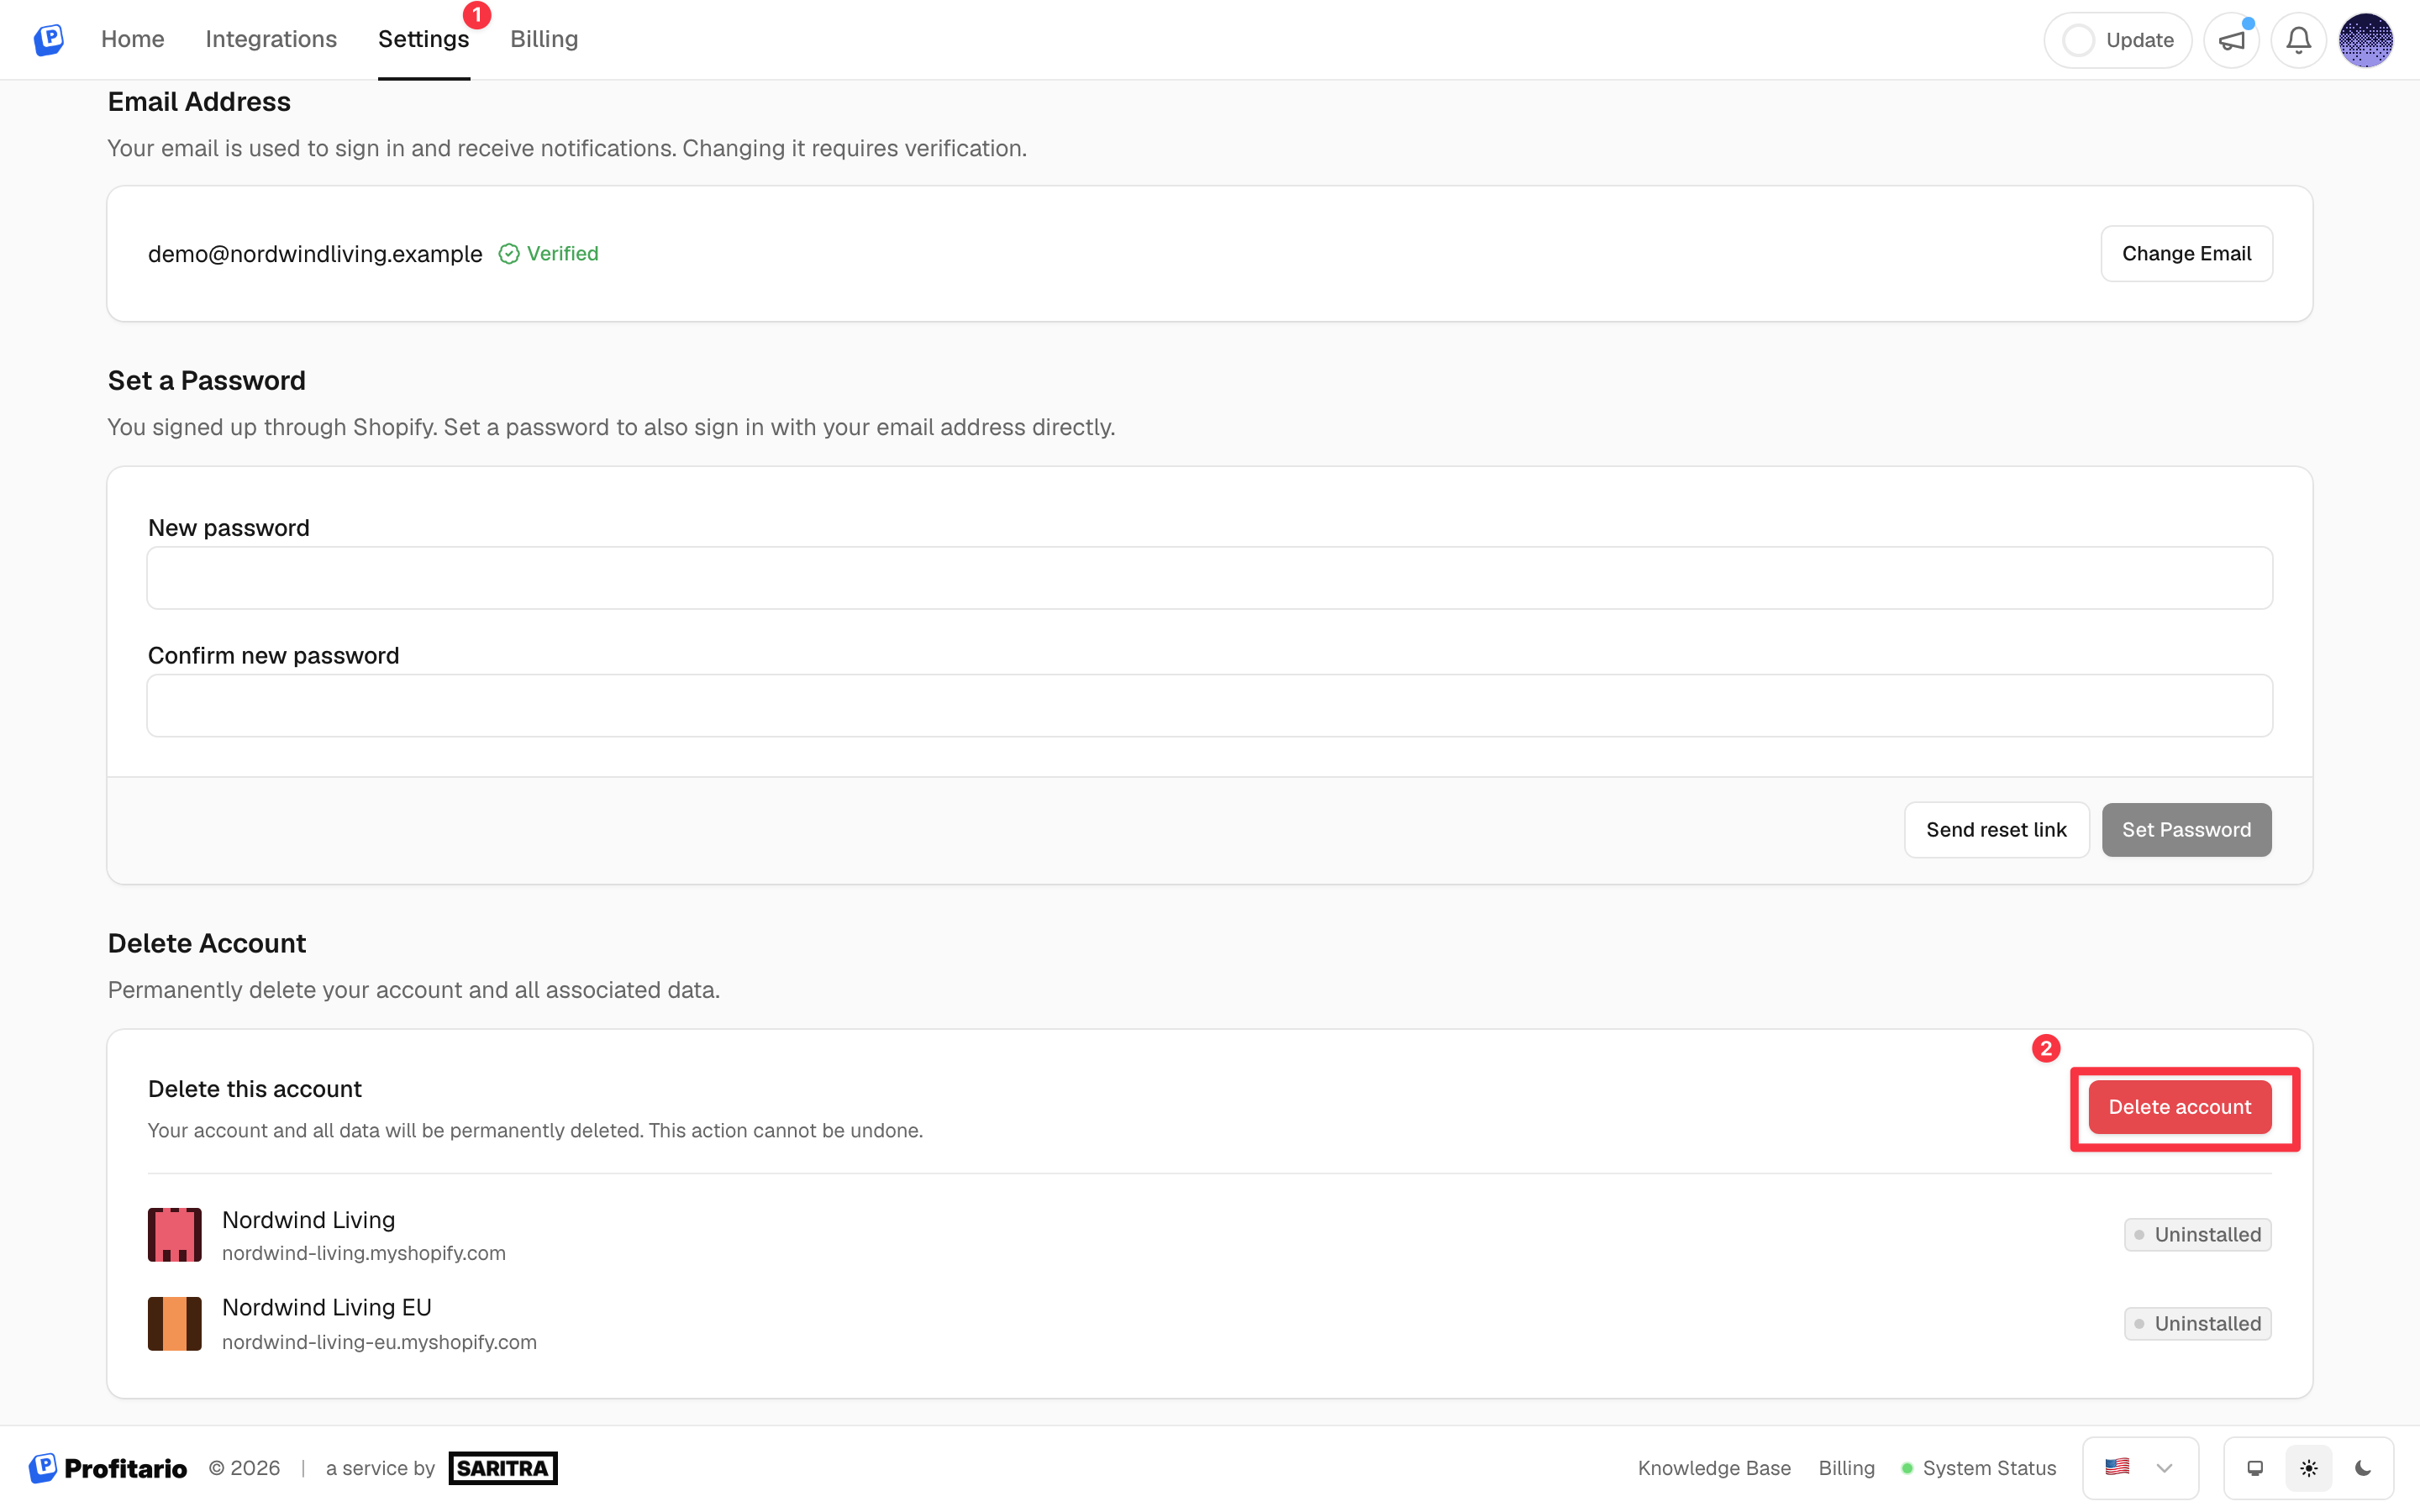The height and width of the screenshot is (1512, 2420).
Task: Select the system theme monitor icon
Action: 2254,1468
